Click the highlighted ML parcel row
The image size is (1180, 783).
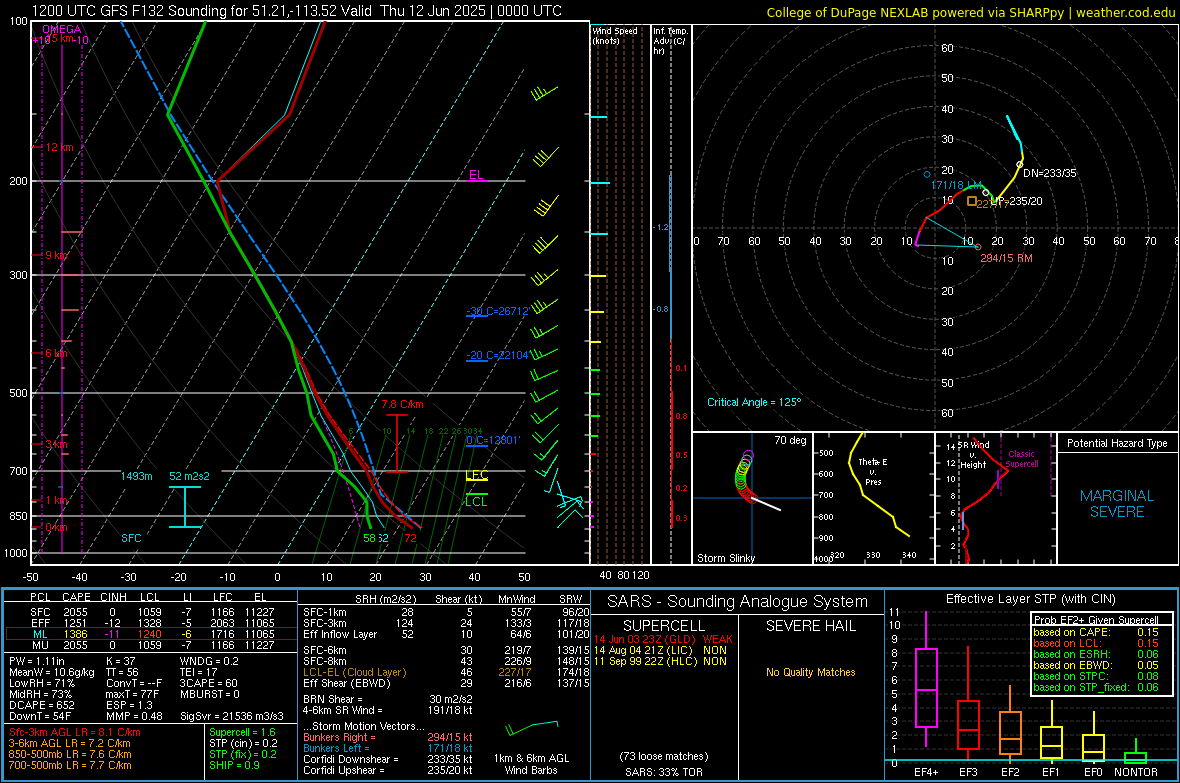pos(151,634)
